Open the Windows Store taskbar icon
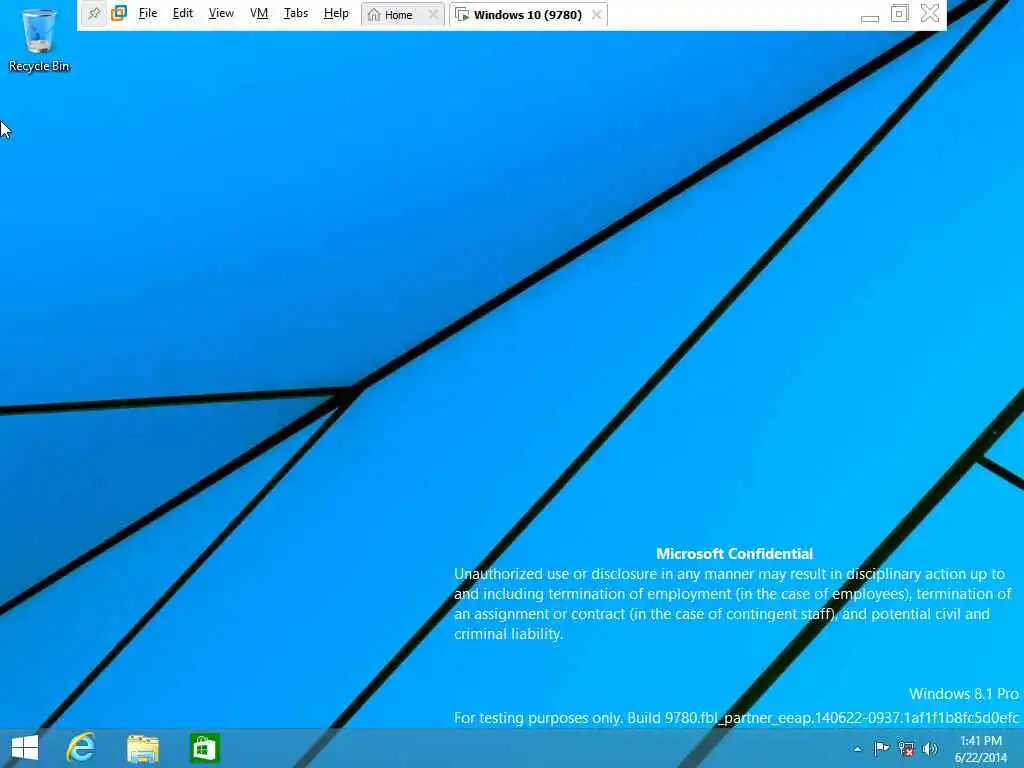Screen dimensions: 1024x768 (204, 748)
